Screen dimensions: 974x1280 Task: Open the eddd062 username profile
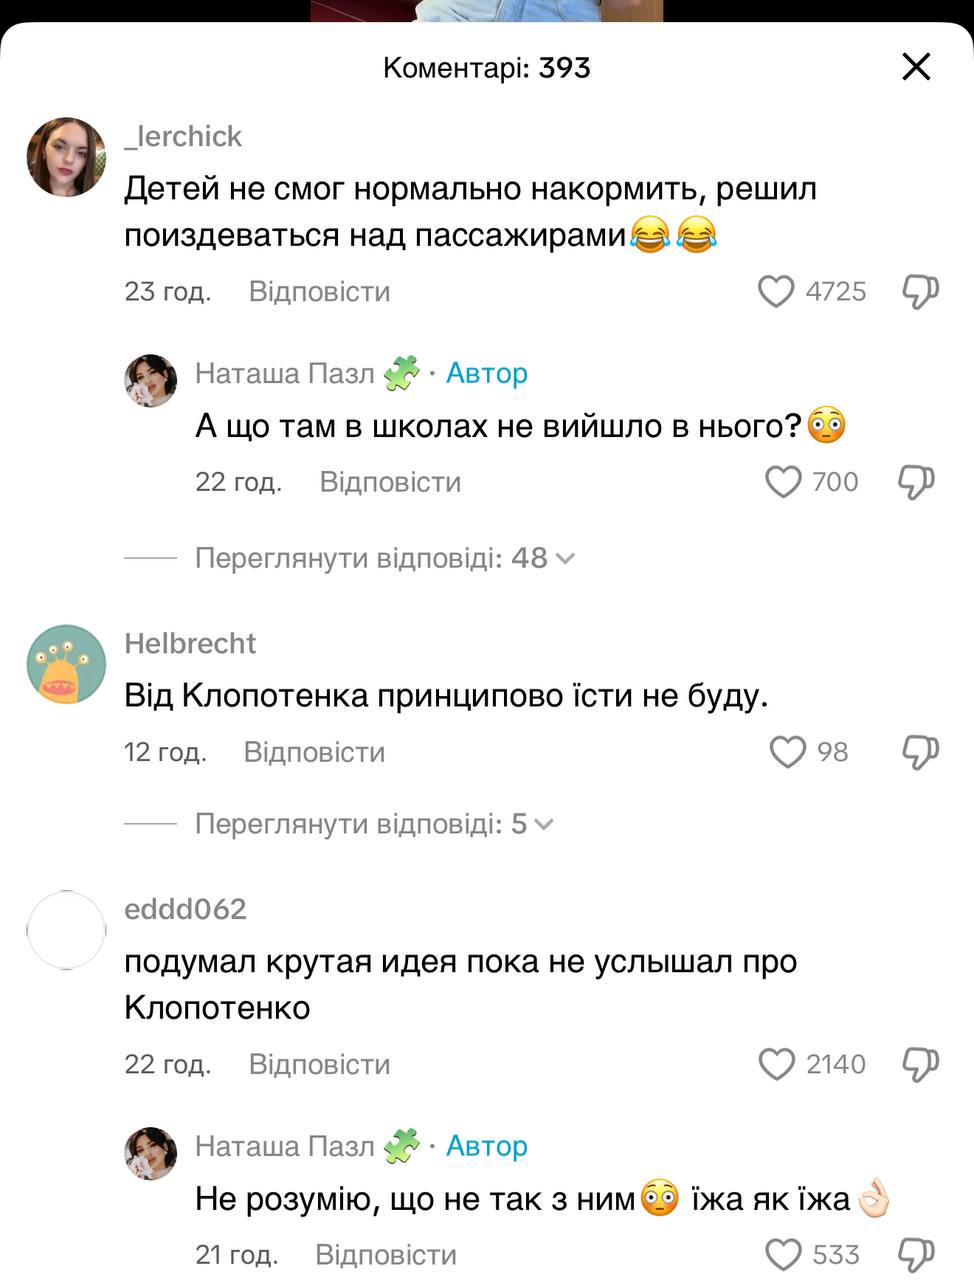point(185,909)
